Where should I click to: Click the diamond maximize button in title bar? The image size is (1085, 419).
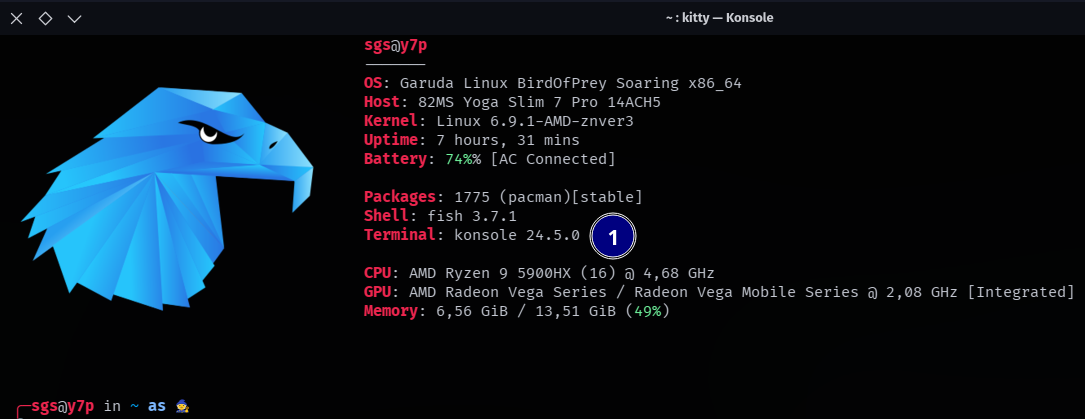point(46,19)
